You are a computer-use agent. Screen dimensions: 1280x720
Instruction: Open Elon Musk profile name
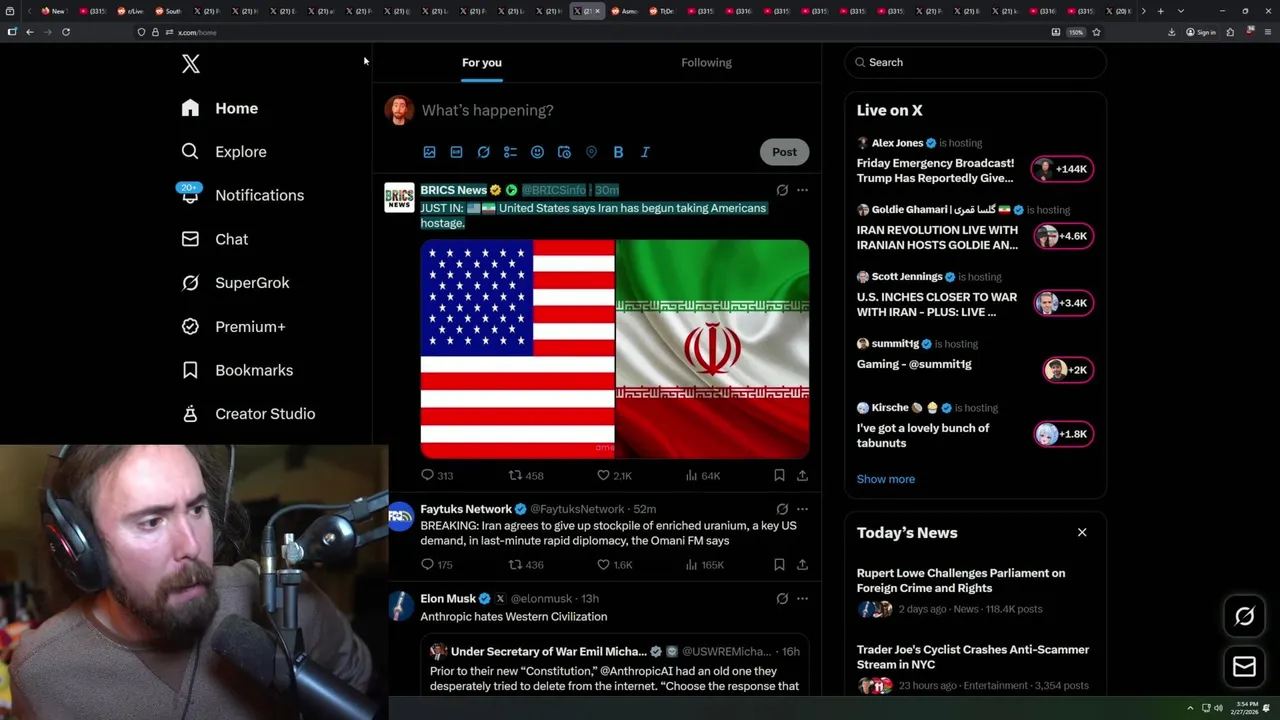(448, 599)
